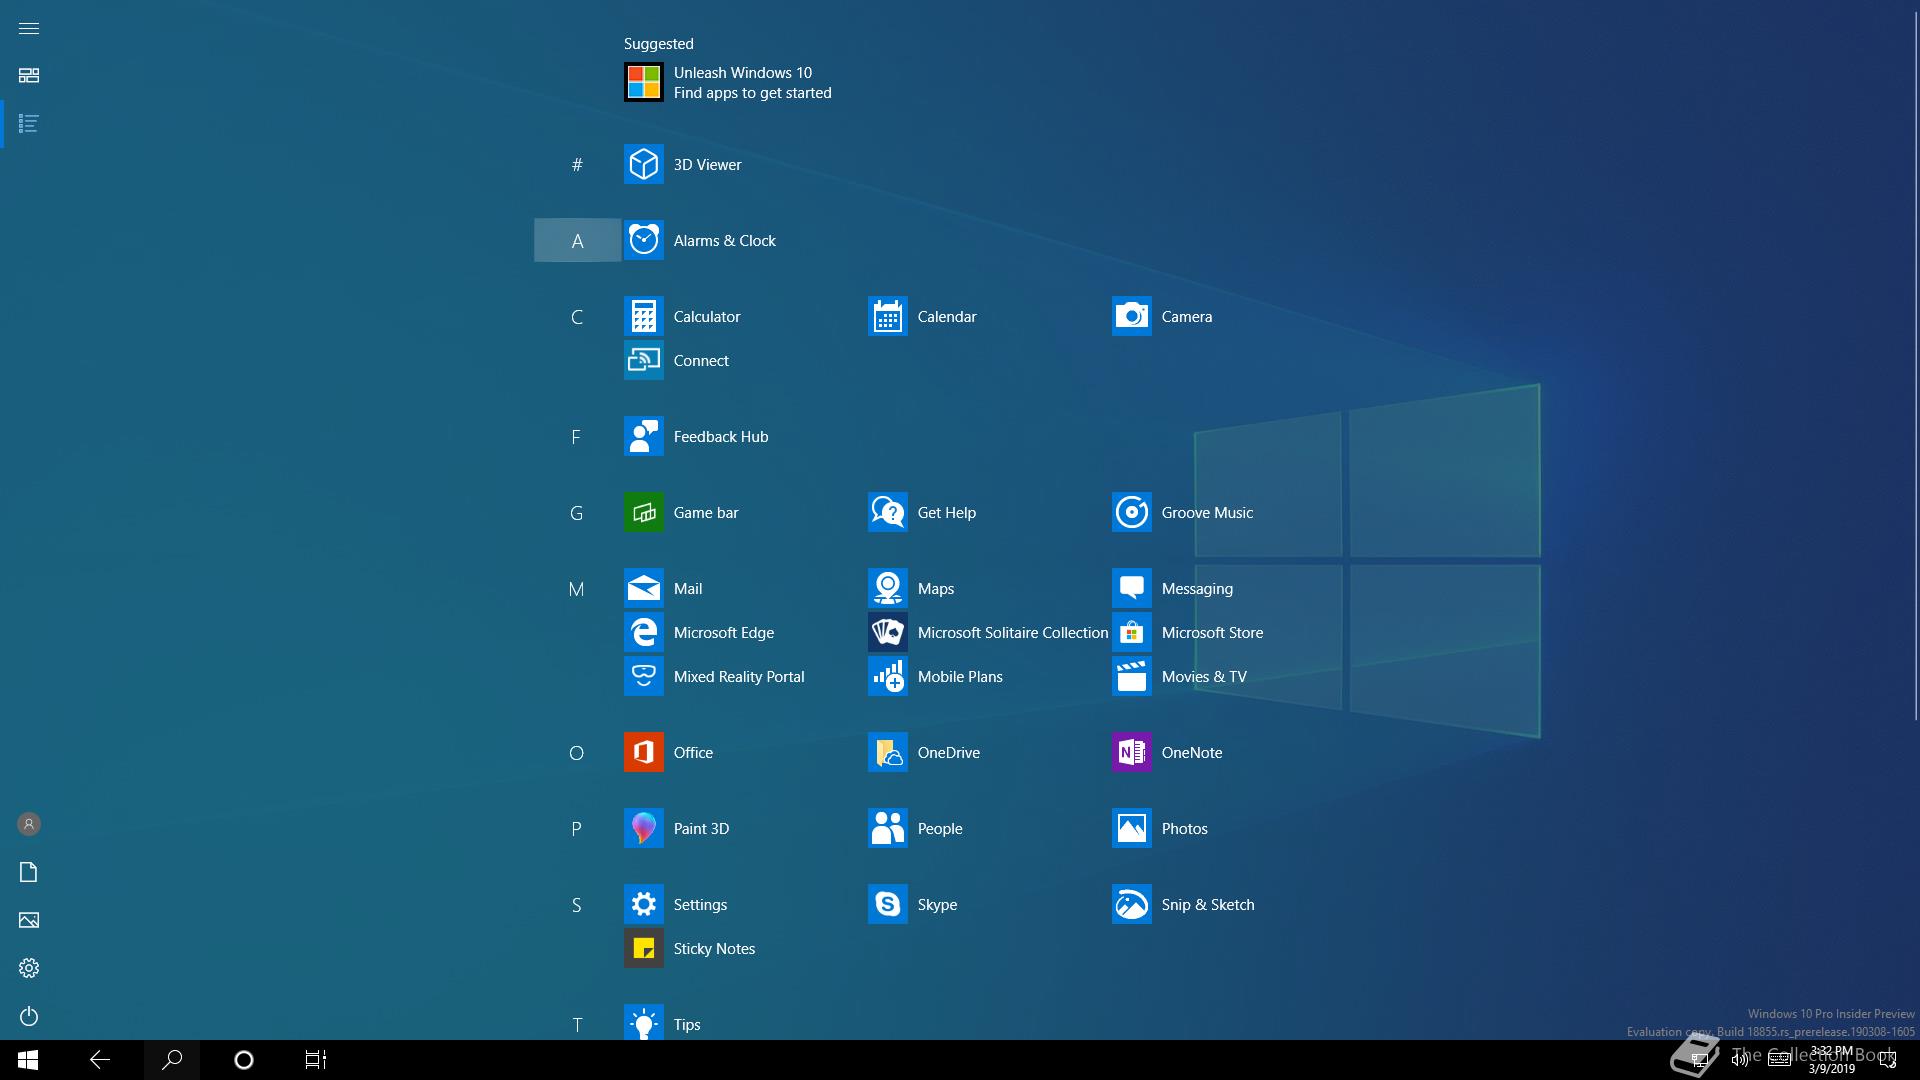Open the Sticky Notes icon

[643, 948]
